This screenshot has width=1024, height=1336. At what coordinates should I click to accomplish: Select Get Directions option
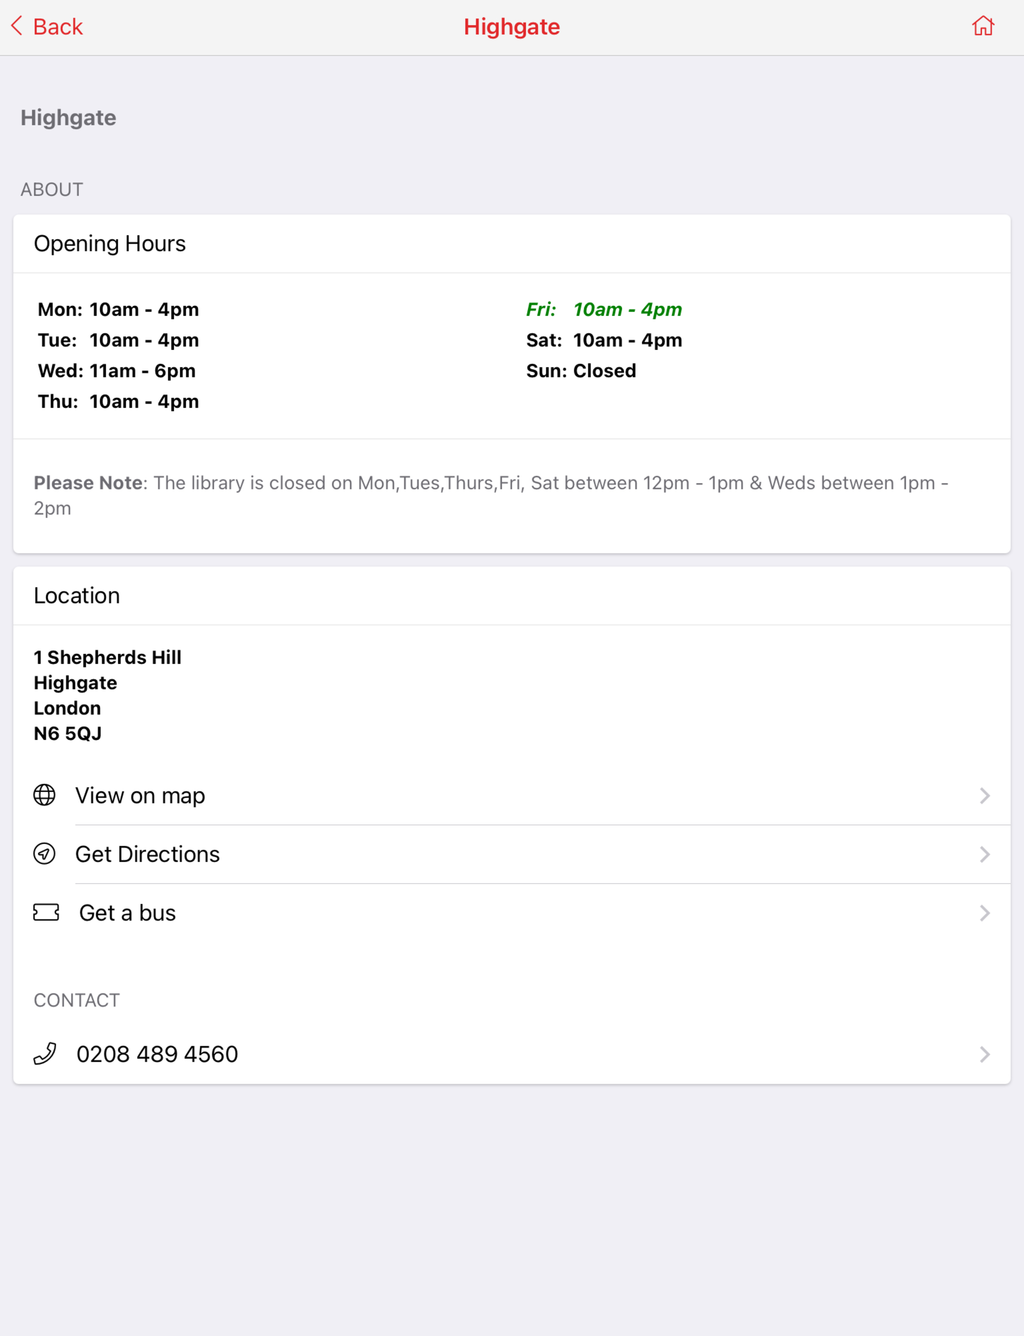point(512,855)
